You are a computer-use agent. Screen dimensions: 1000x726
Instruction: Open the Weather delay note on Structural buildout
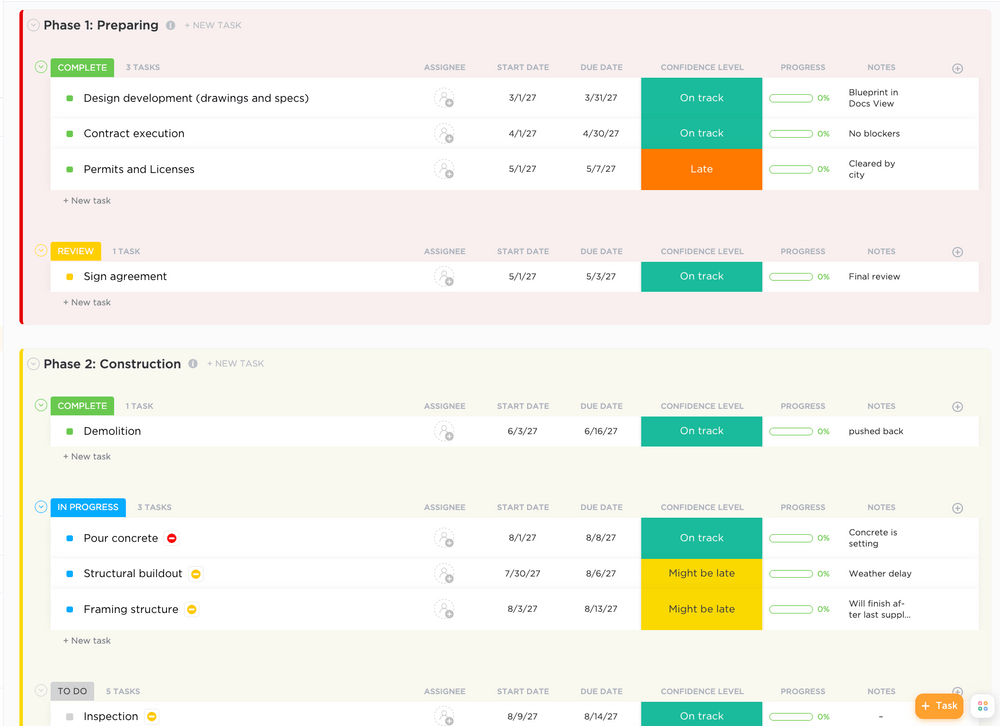point(881,574)
